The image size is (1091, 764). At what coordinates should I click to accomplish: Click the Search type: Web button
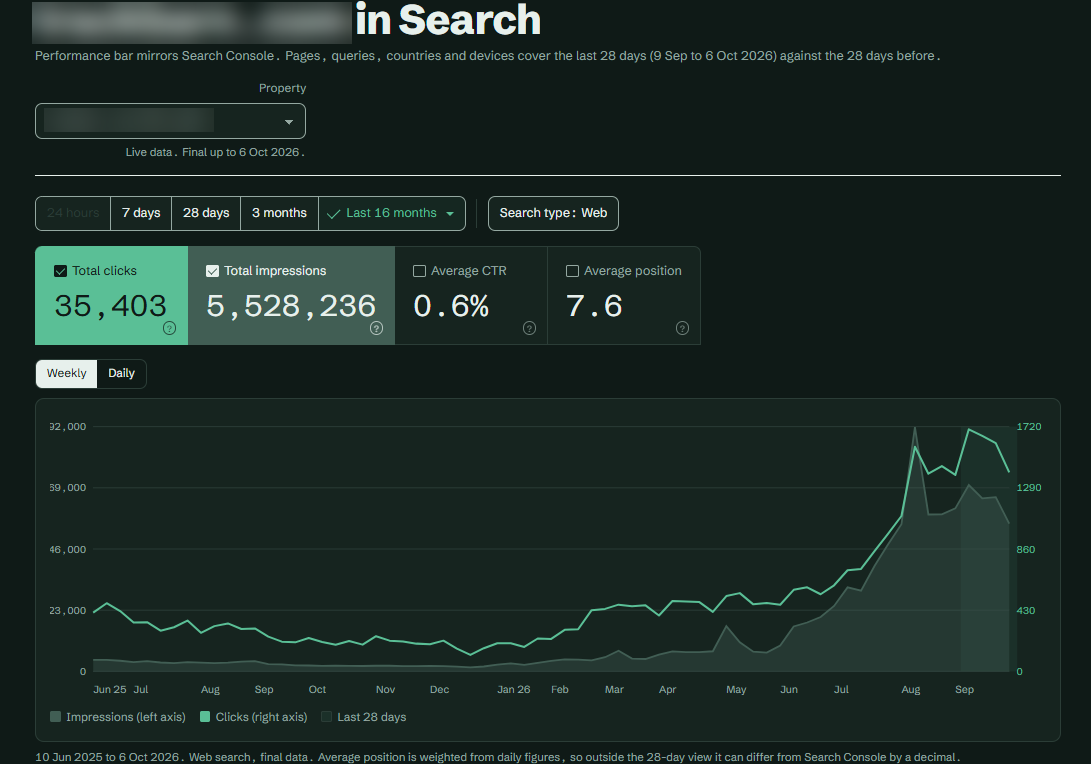[553, 213]
